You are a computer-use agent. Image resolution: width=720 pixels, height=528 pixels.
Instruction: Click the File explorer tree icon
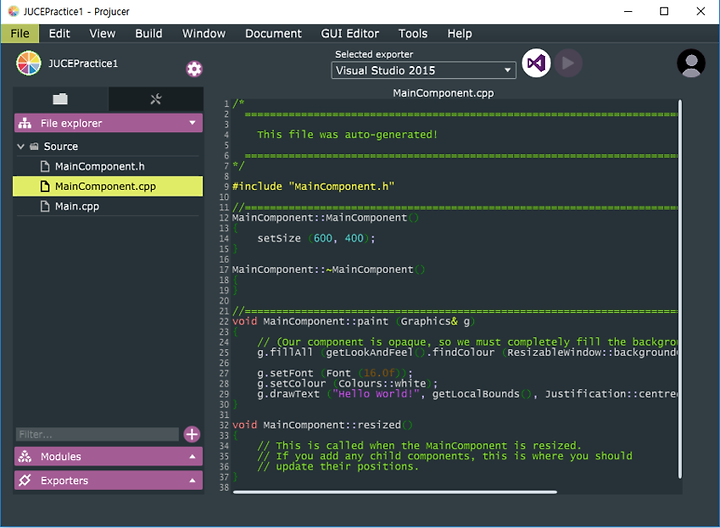point(25,123)
